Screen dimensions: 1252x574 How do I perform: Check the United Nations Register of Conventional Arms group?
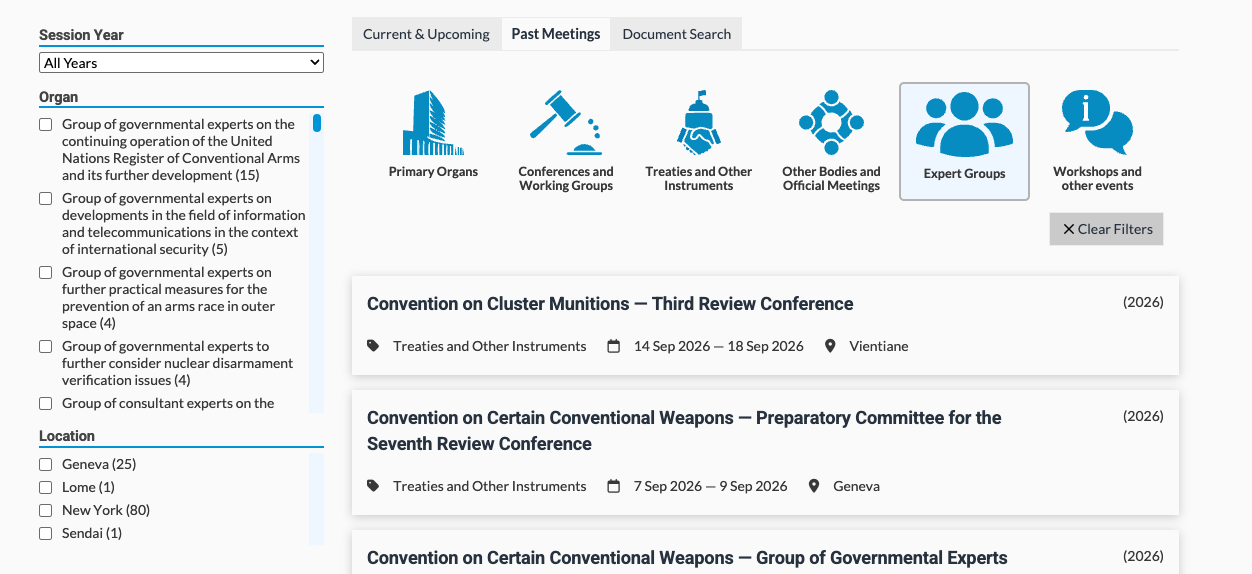click(46, 125)
